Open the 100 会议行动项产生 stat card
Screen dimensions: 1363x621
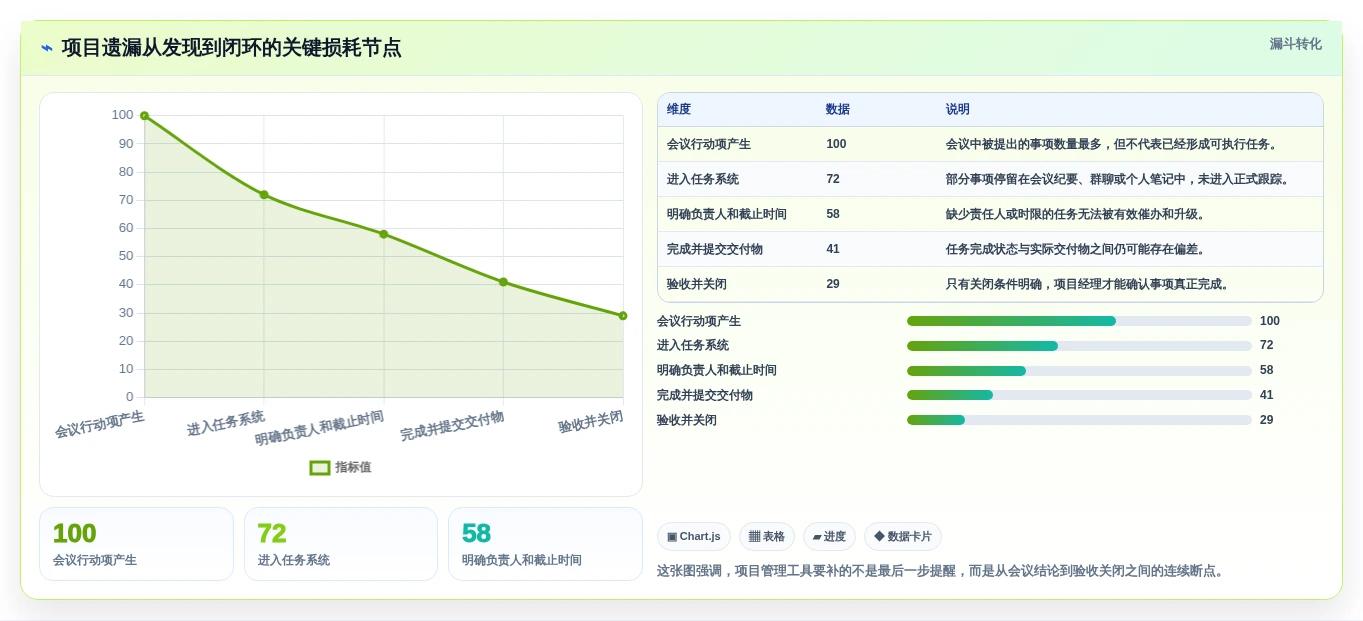click(x=136, y=544)
